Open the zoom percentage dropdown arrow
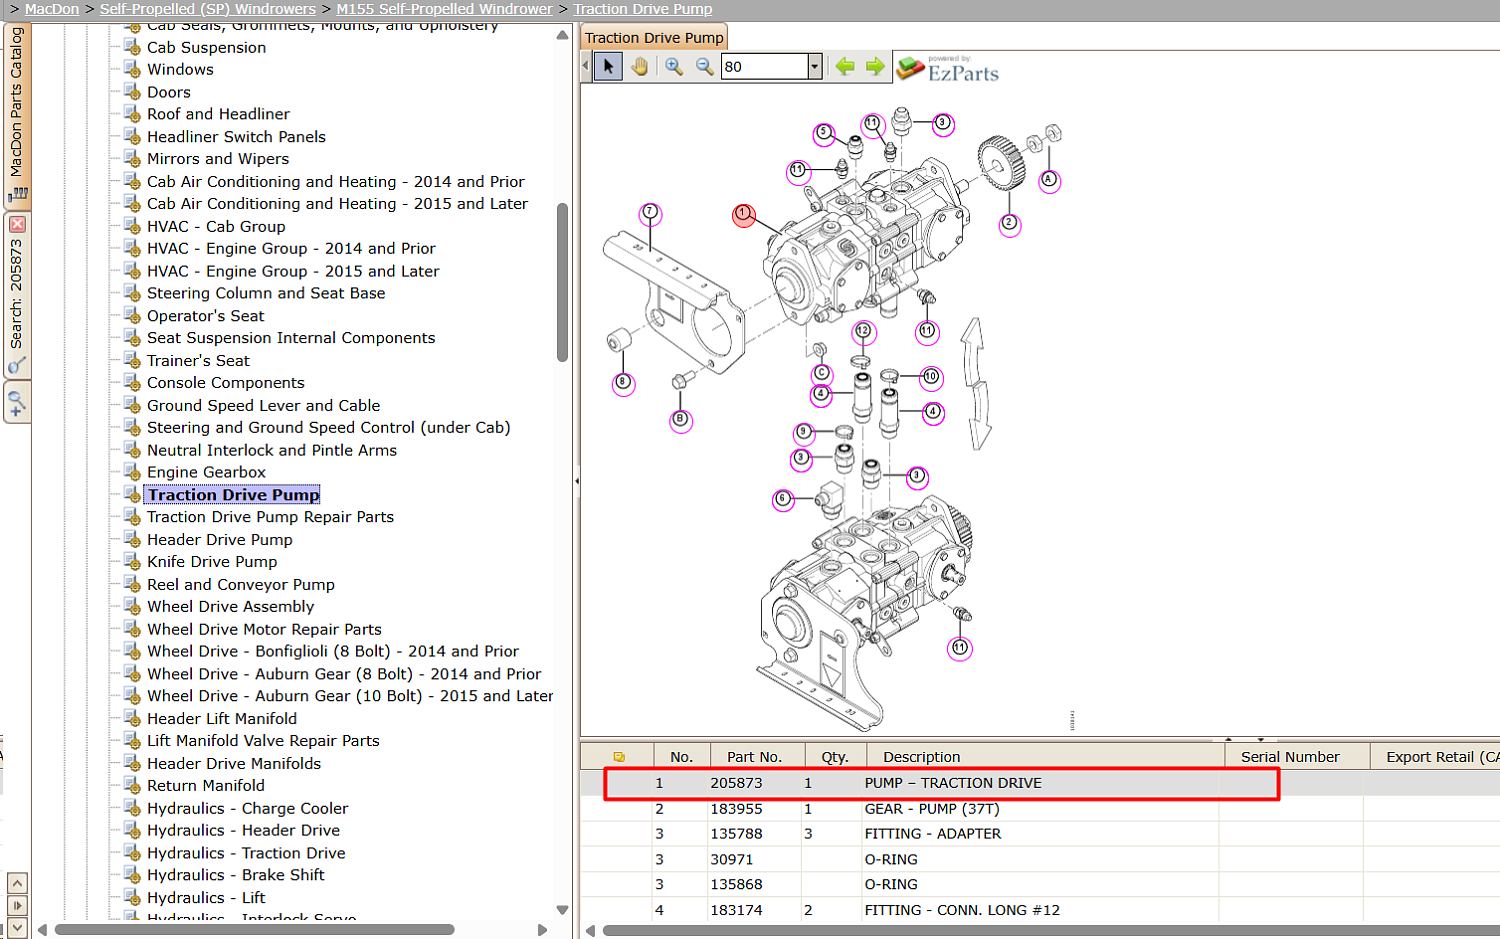 coord(815,67)
